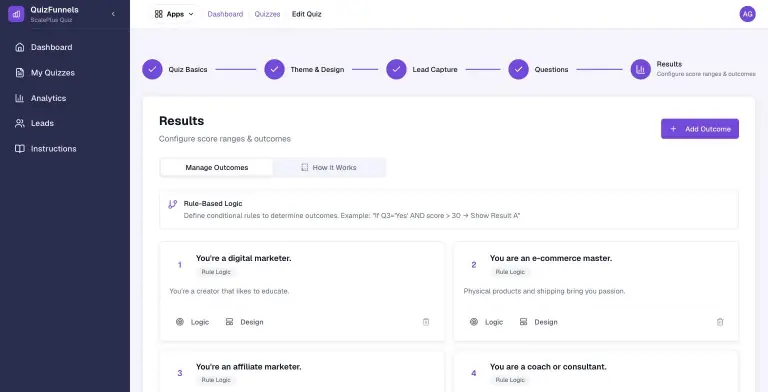768x392 pixels.
Task: Delete the digital marketer outcome
Action: [x=426, y=322]
